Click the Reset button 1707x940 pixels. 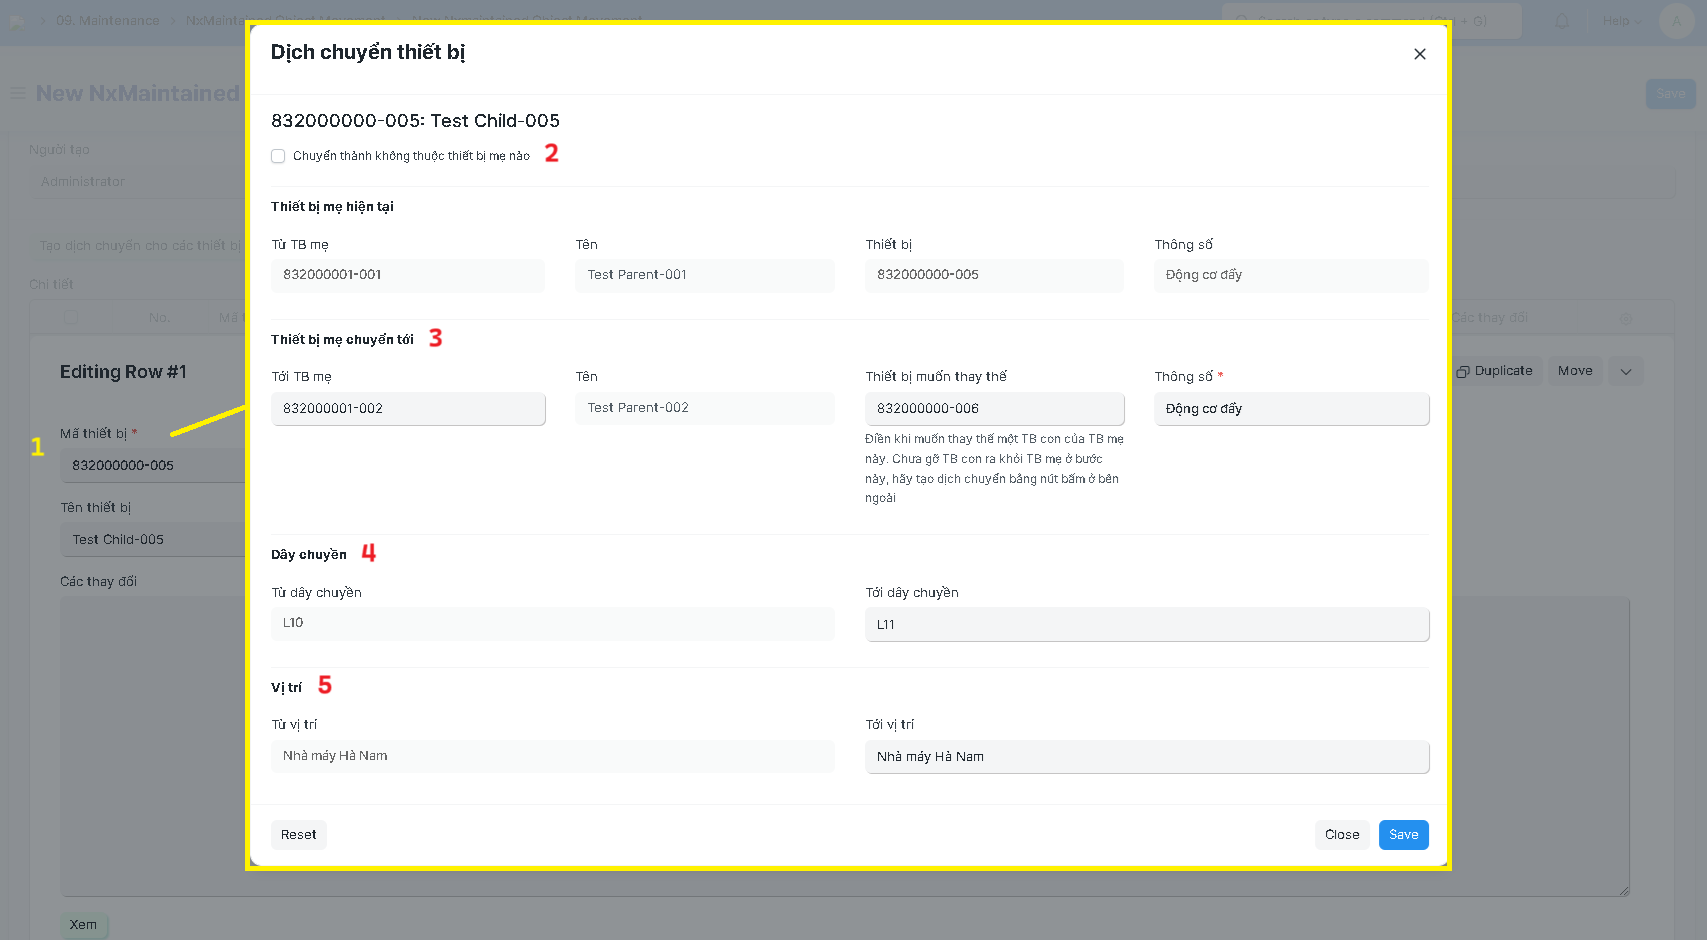[x=298, y=835]
